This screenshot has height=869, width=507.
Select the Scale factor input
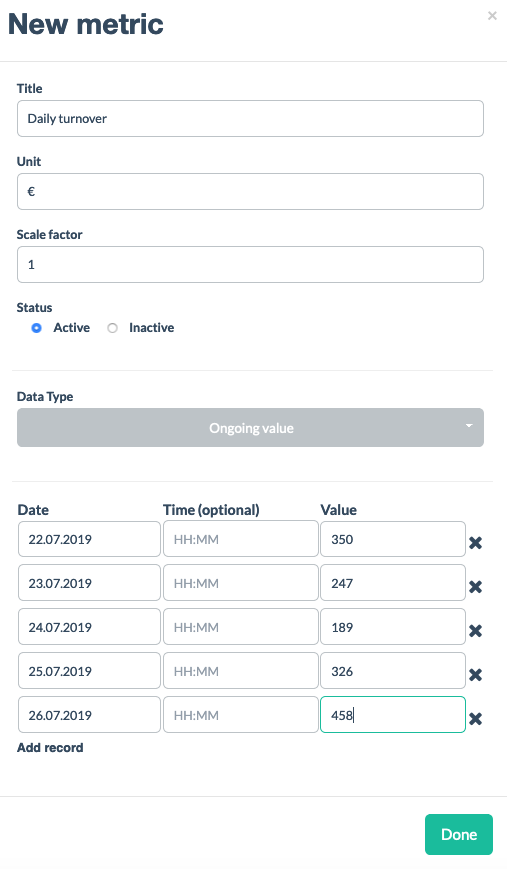pyautogui.click(x=250, y=264)
